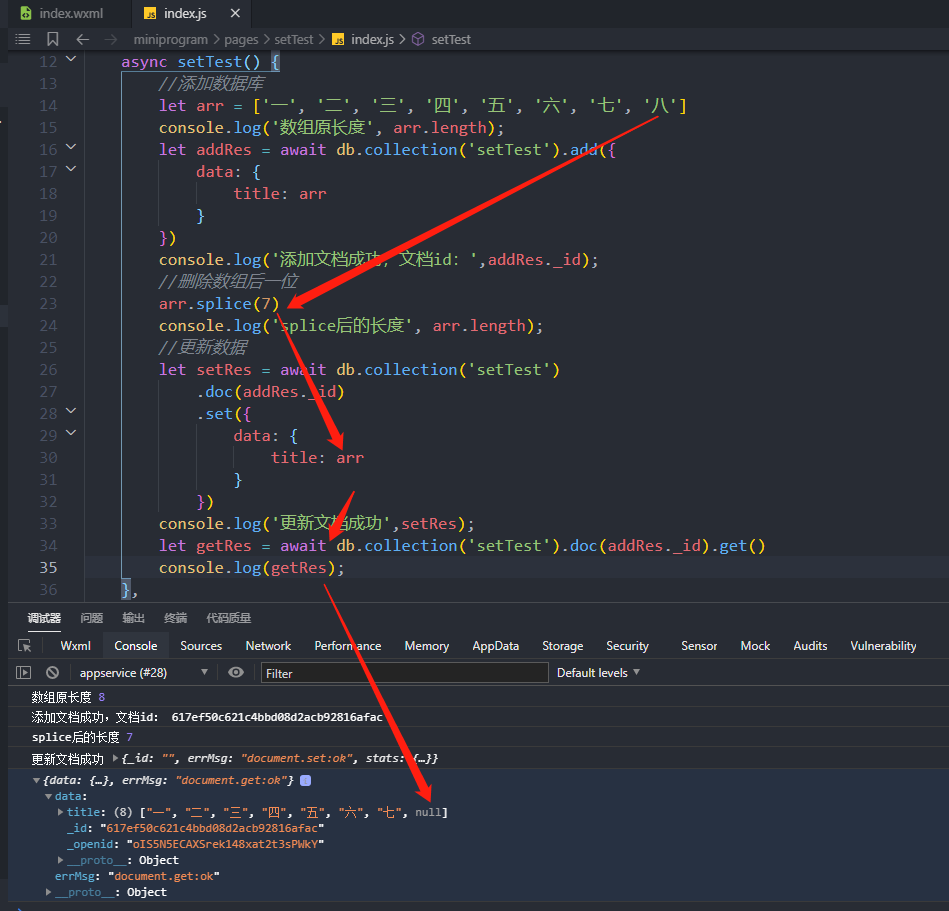949x911 pixels.
Task: Click the _id value 617ef50c621c4bbd08d2acb92816afac in the data object
Action: pos(212,828)
